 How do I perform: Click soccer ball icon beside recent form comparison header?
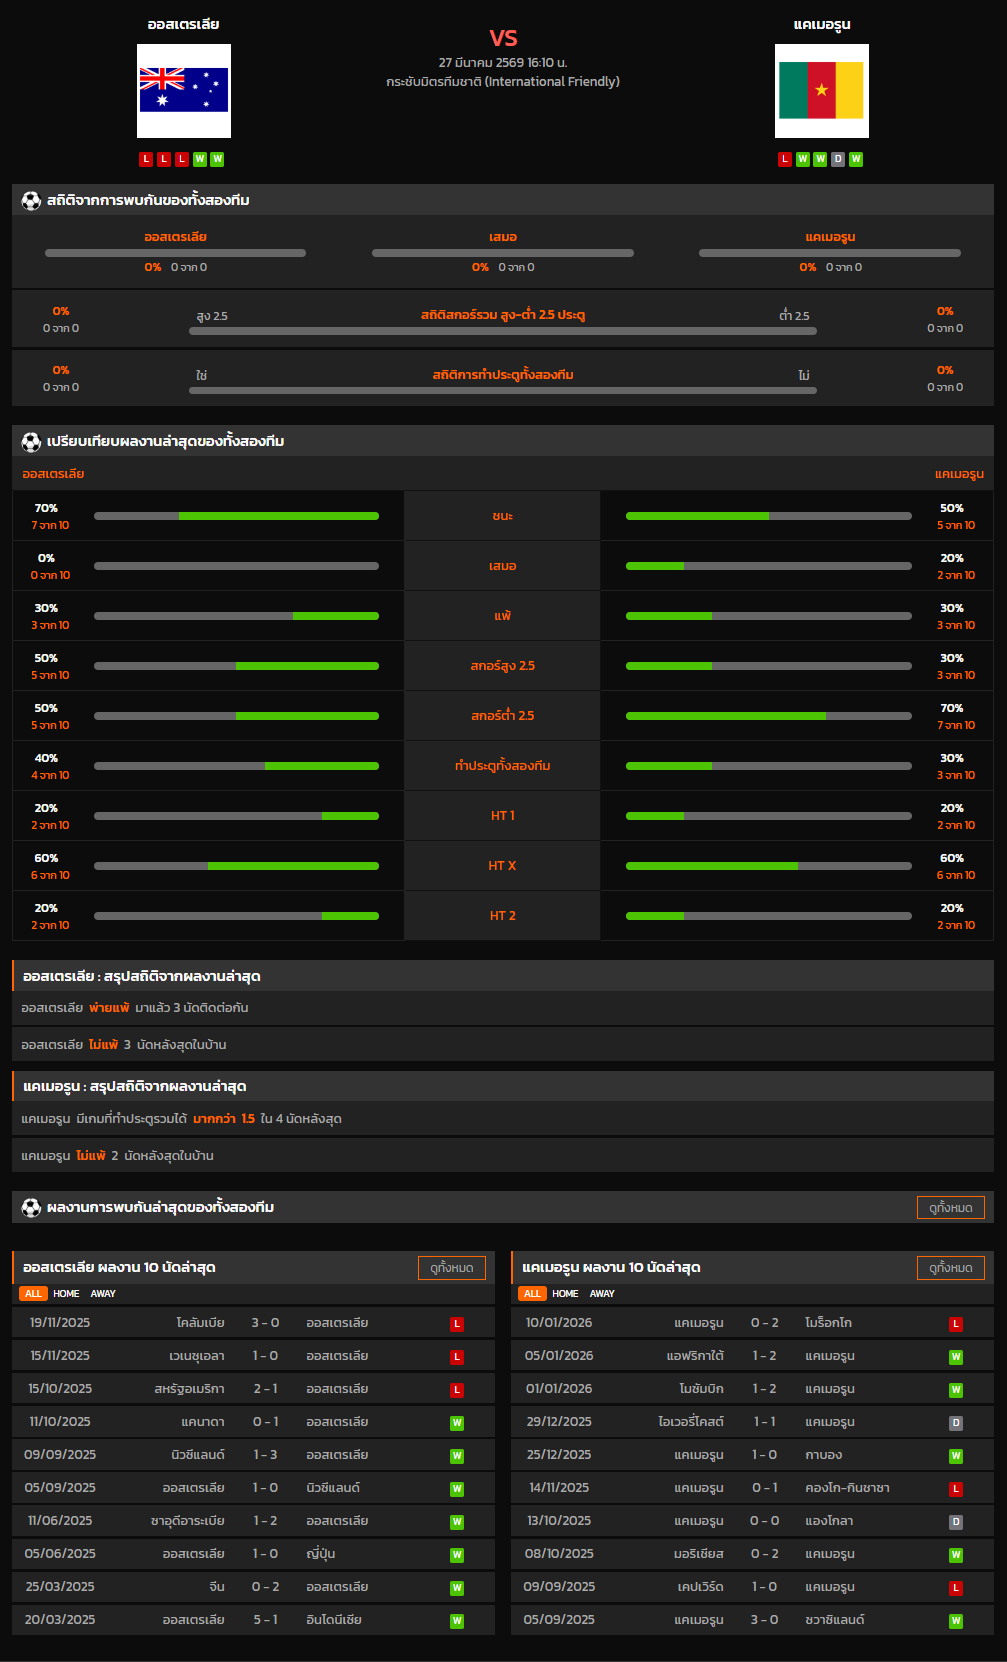coord(31,442)
